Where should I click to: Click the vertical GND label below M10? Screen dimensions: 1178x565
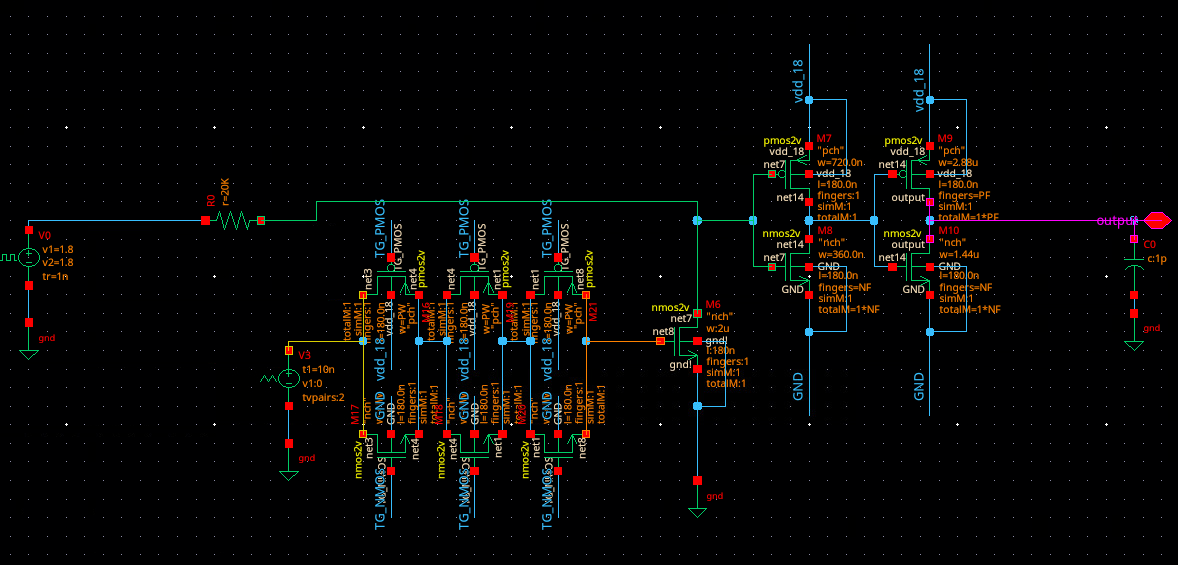point(919,385)
